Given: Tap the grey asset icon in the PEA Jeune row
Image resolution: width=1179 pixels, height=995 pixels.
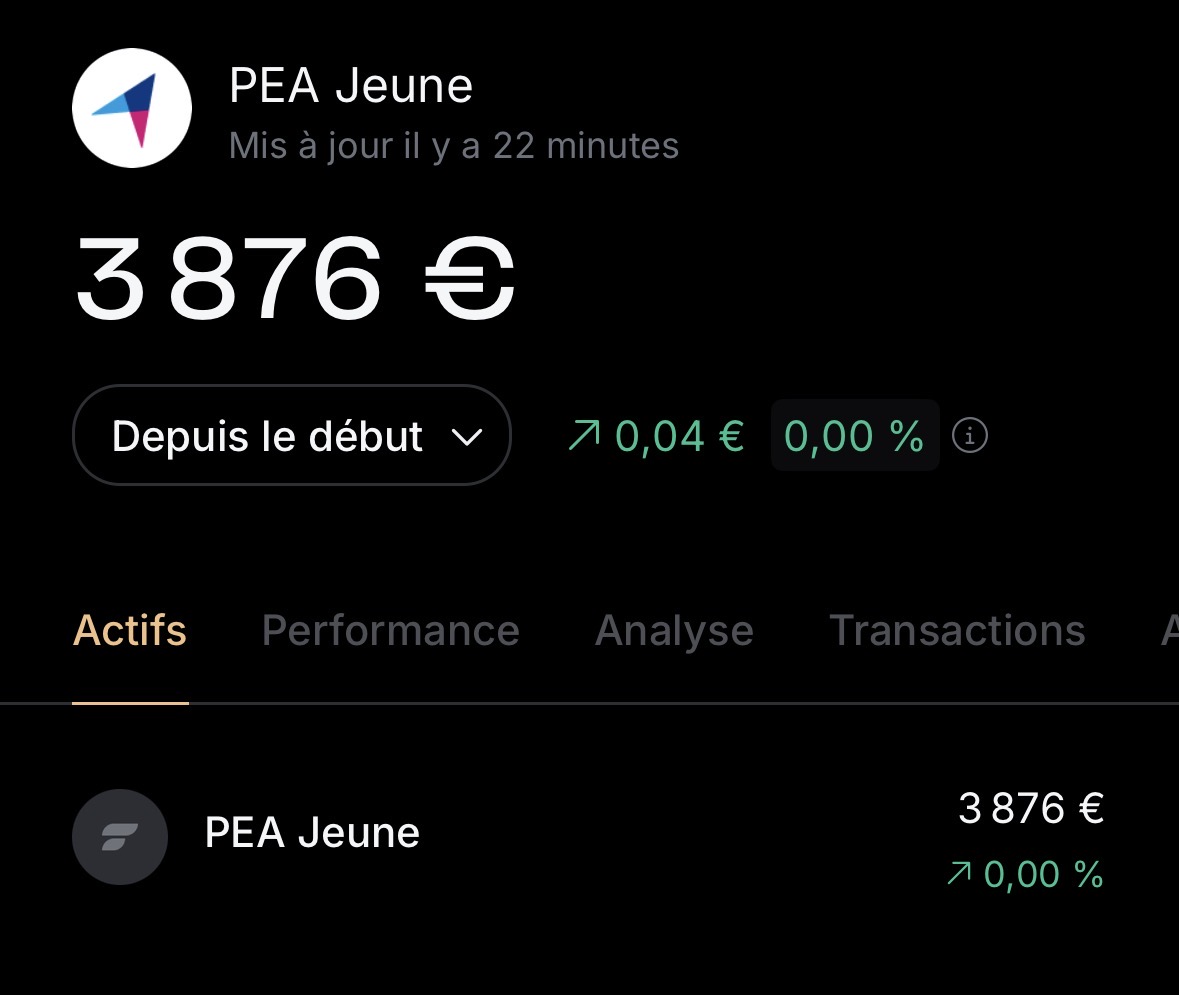Looking at the screenshot, I should pos(119,836).
